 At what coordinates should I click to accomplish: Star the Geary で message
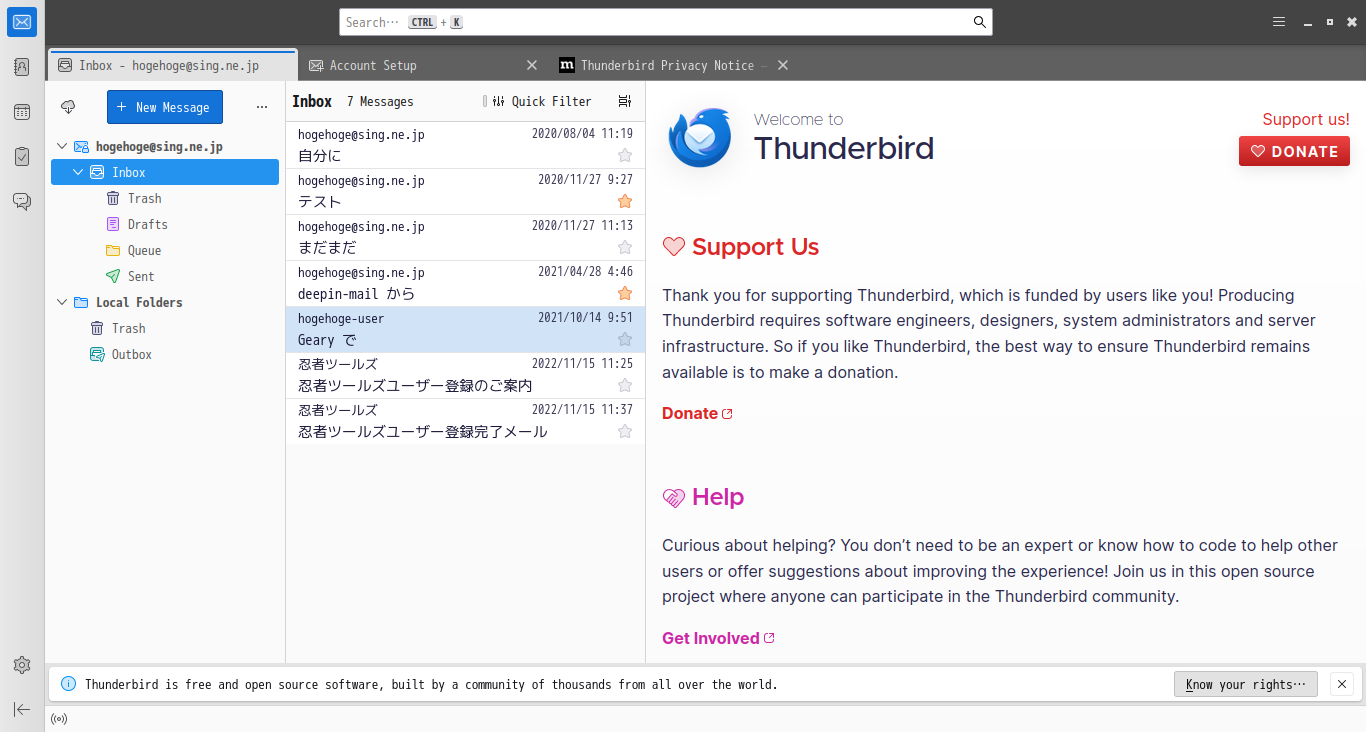pyautogui.click(x=625, y=339)
